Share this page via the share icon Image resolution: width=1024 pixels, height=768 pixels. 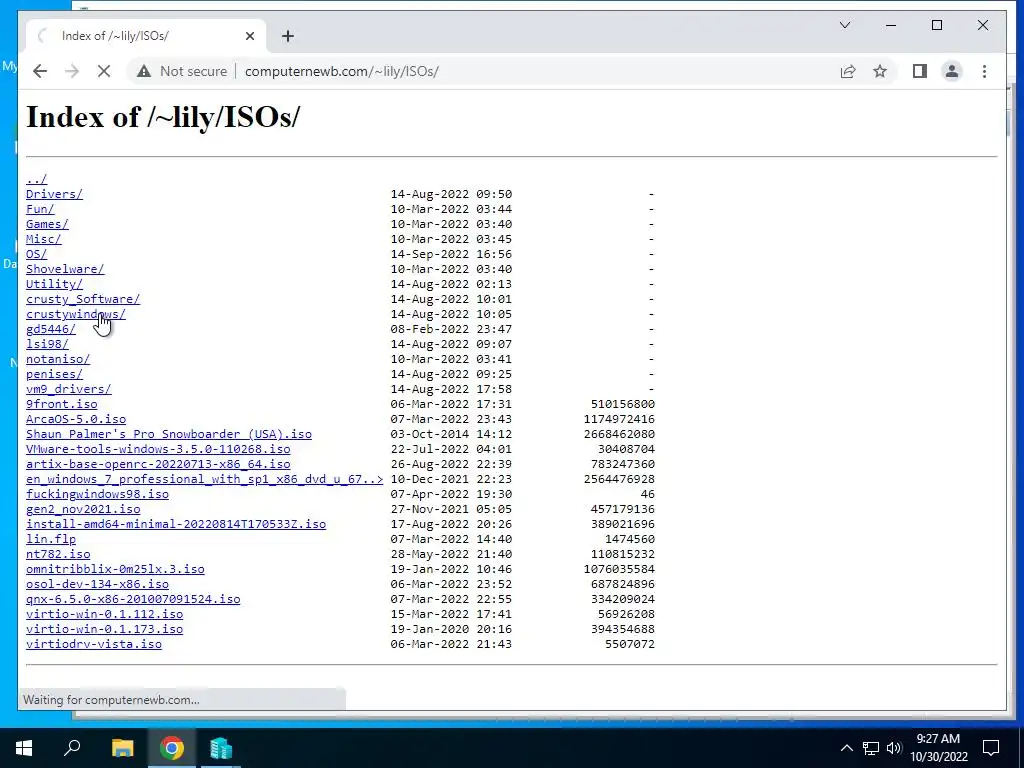coord(848,71)
